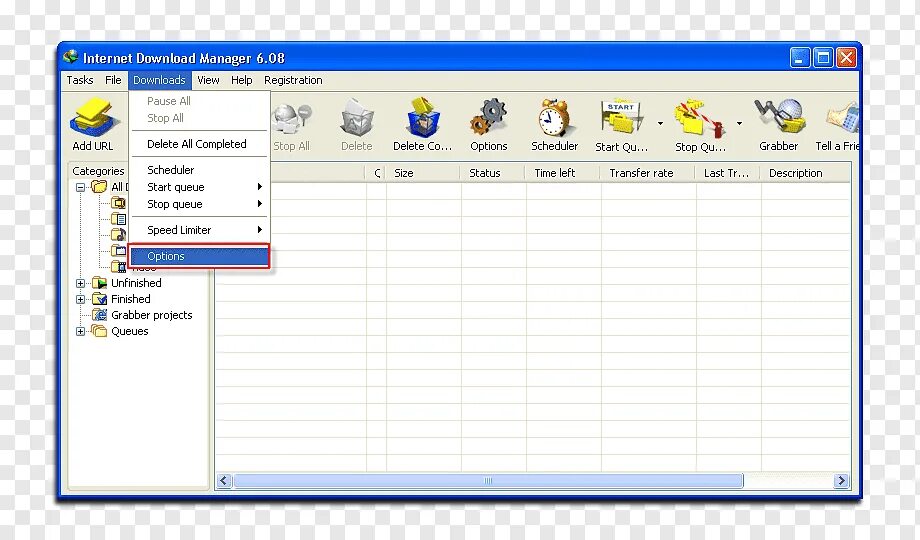
Task: Expand the Queues tree node
Action: (x=80, y=331)
